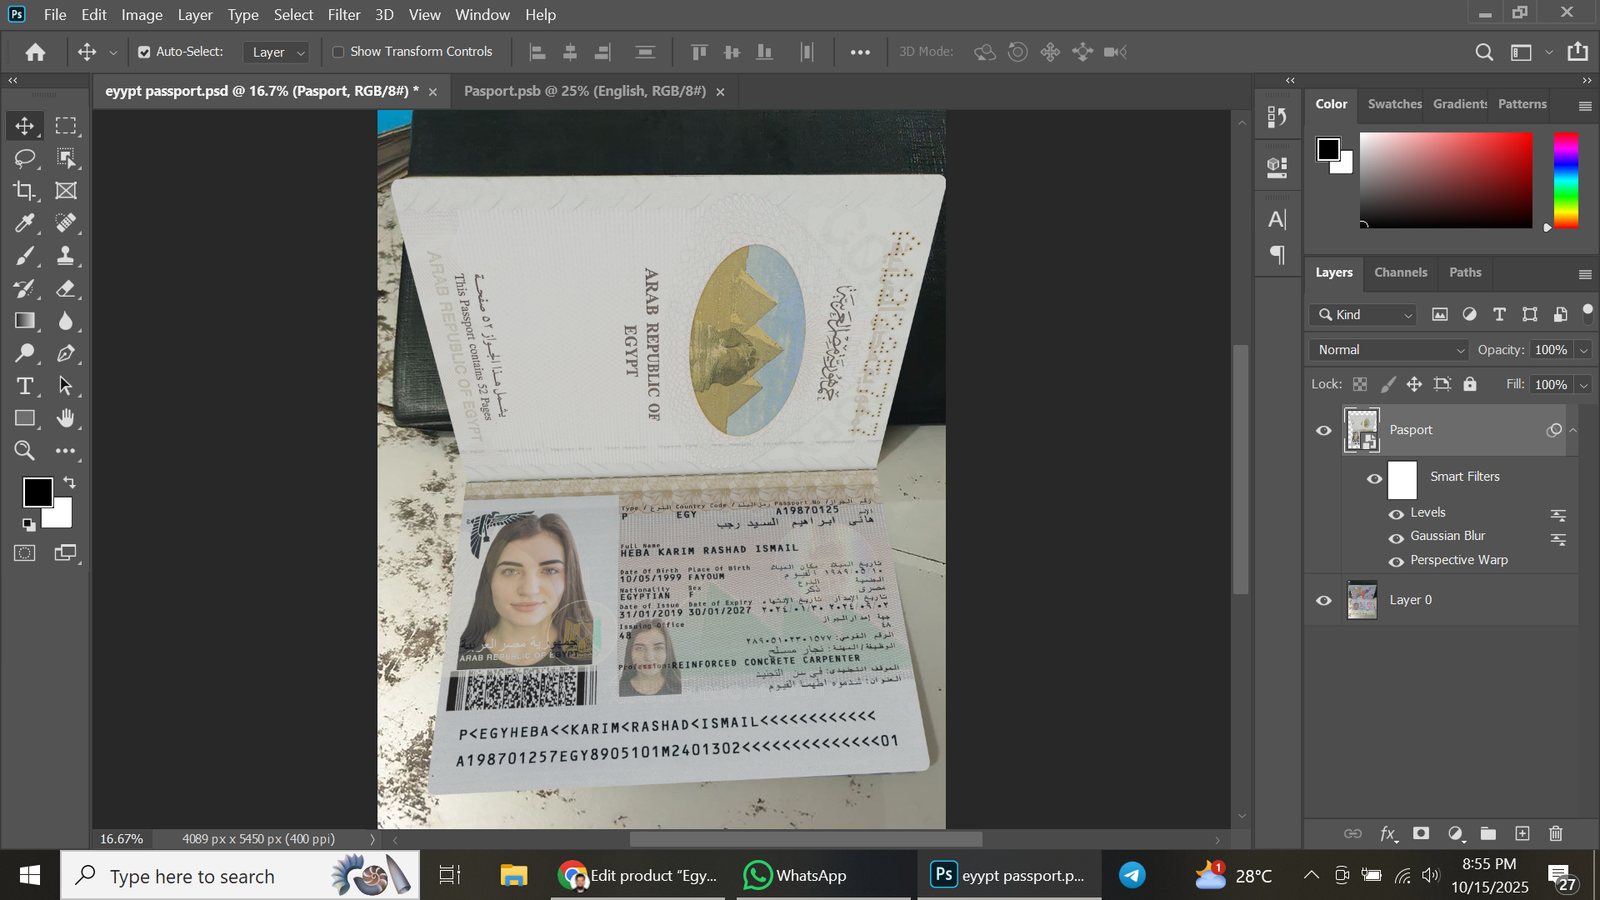Select the Lasso tool
This screenshot has height=900, width=1600.
point(25,158)
